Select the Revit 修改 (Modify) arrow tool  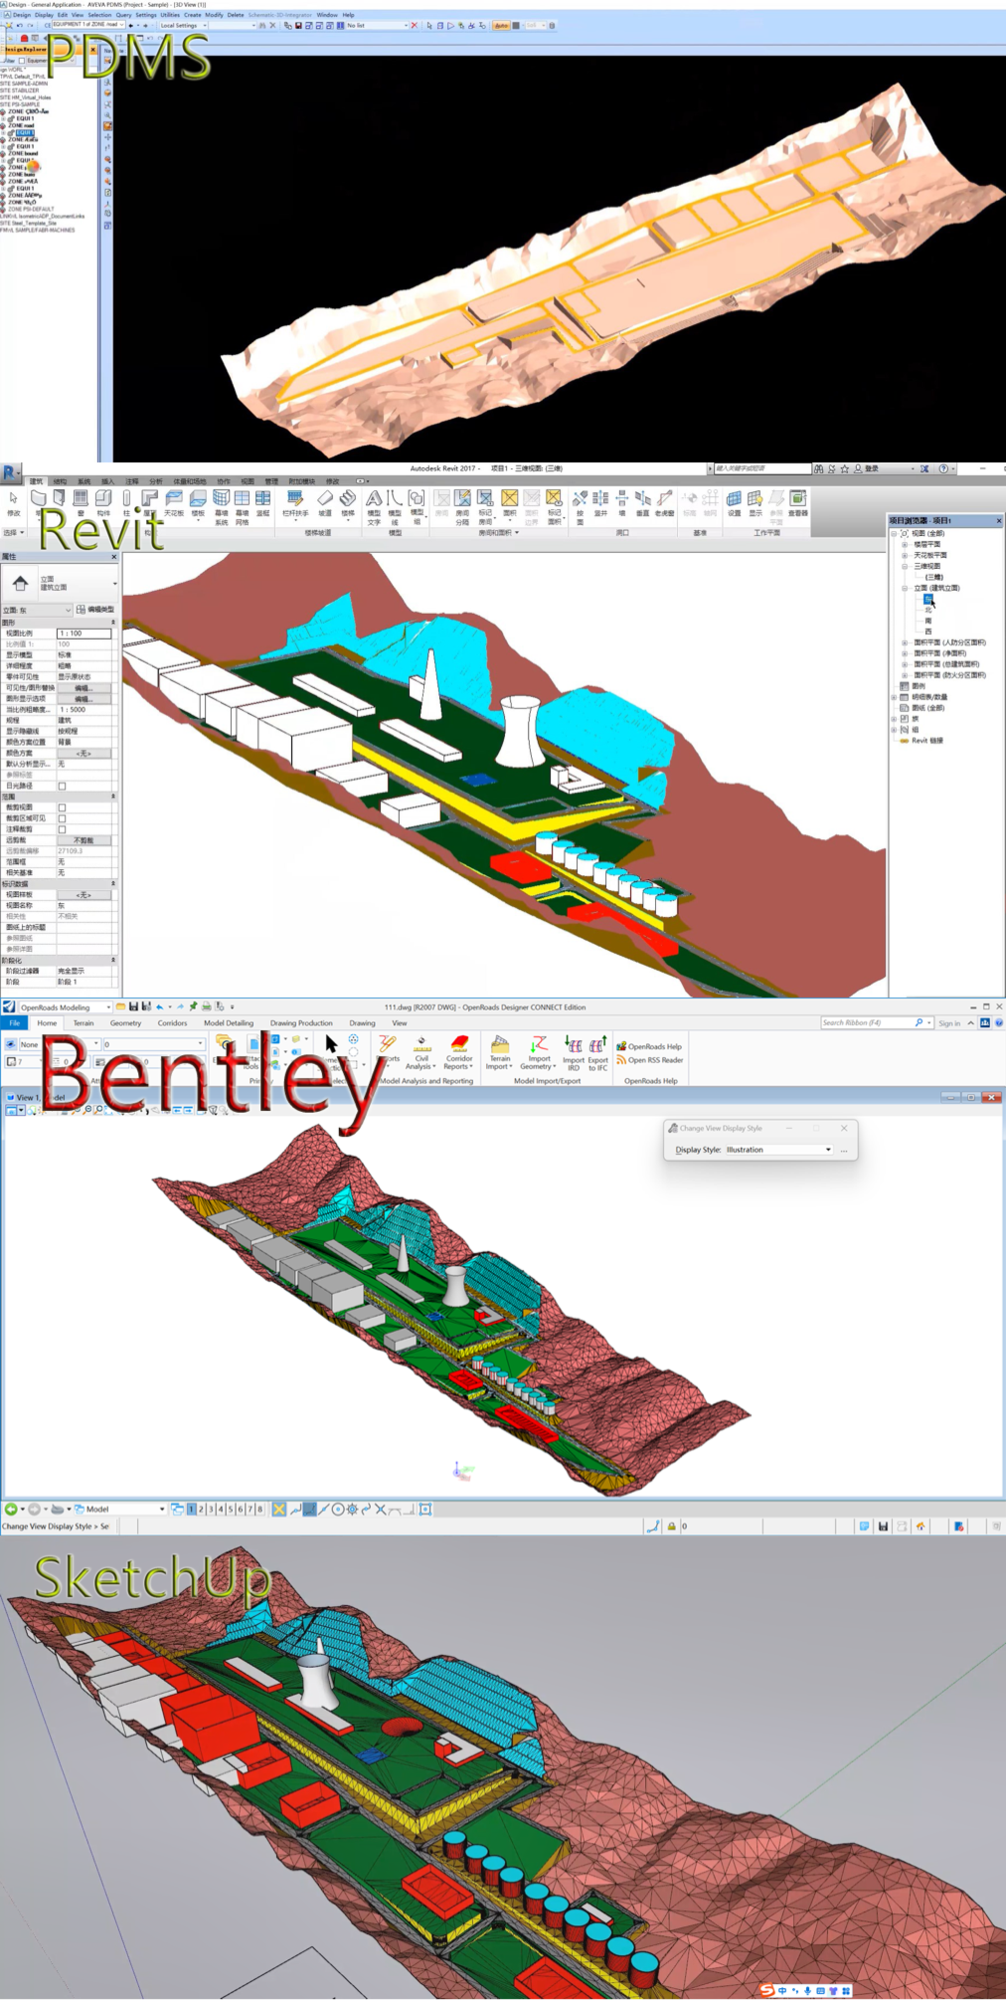(x=13, y=503)
